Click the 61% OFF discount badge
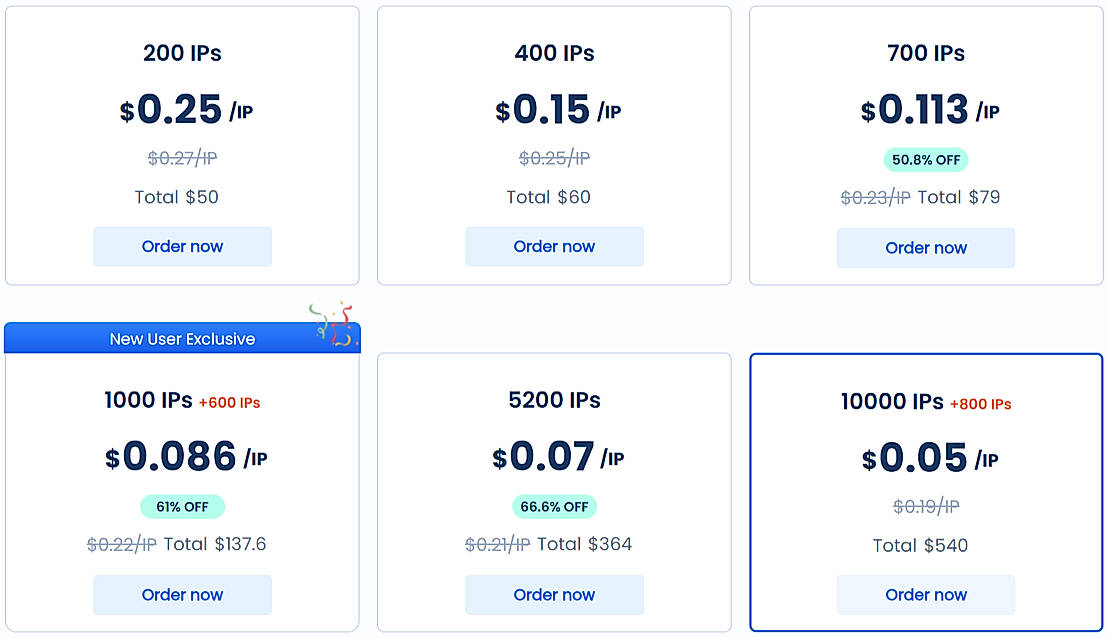 (182, 506)
